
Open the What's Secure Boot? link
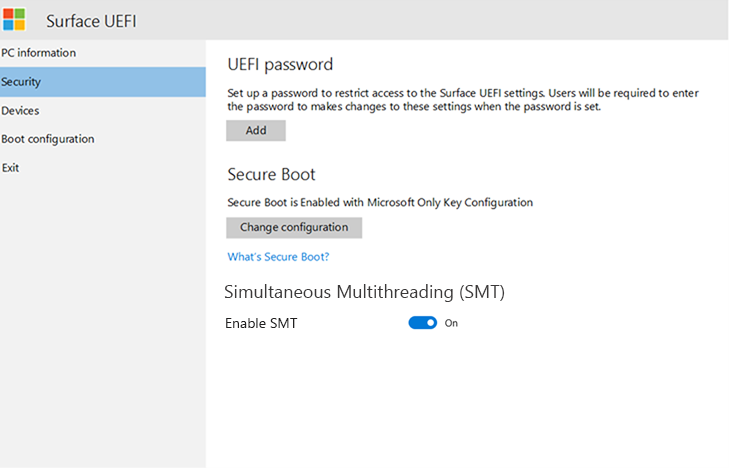[278, 257]
